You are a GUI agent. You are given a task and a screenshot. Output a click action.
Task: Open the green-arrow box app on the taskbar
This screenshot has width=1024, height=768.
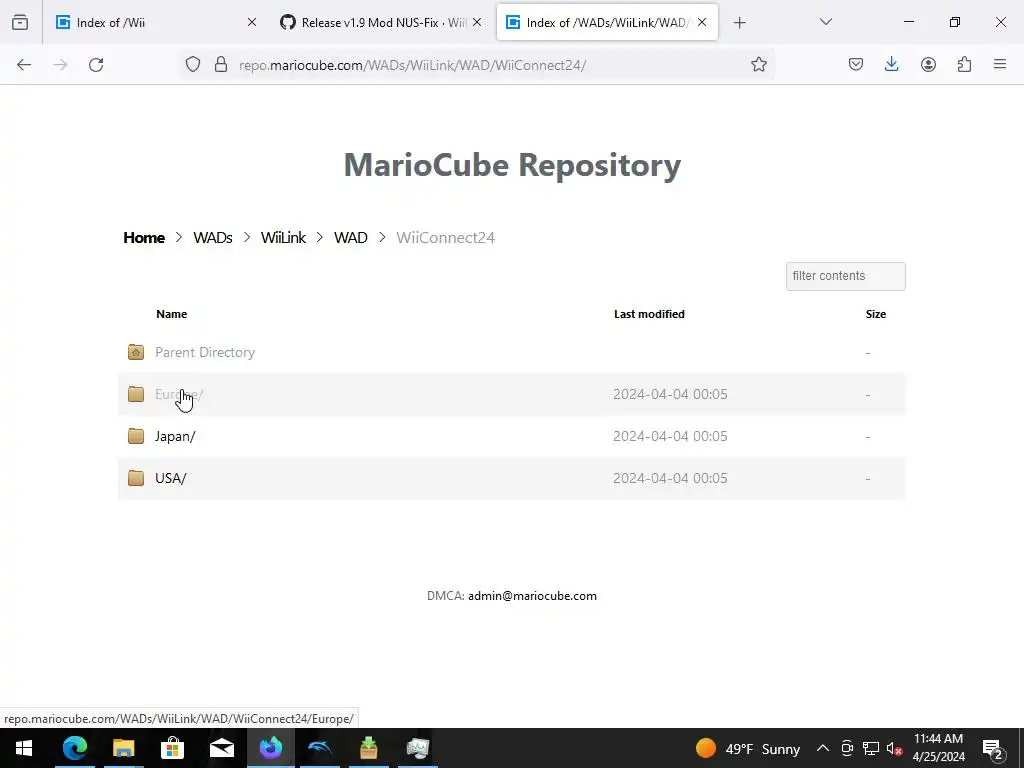[369, 748]
